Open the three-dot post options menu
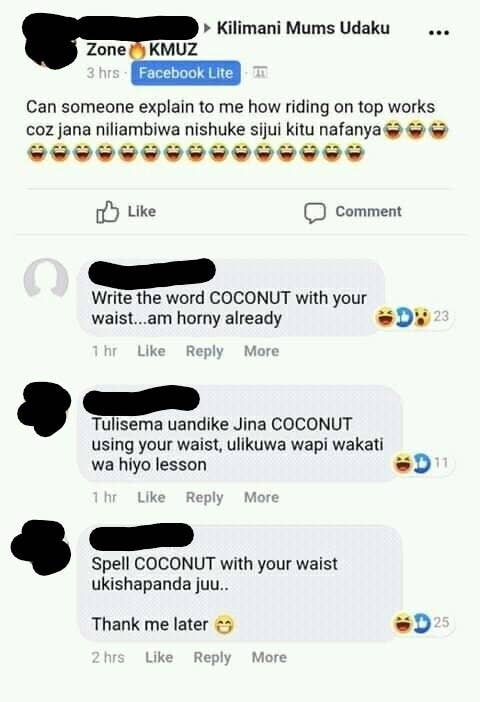This screenshot has height=702, width=480. (438, 33)
